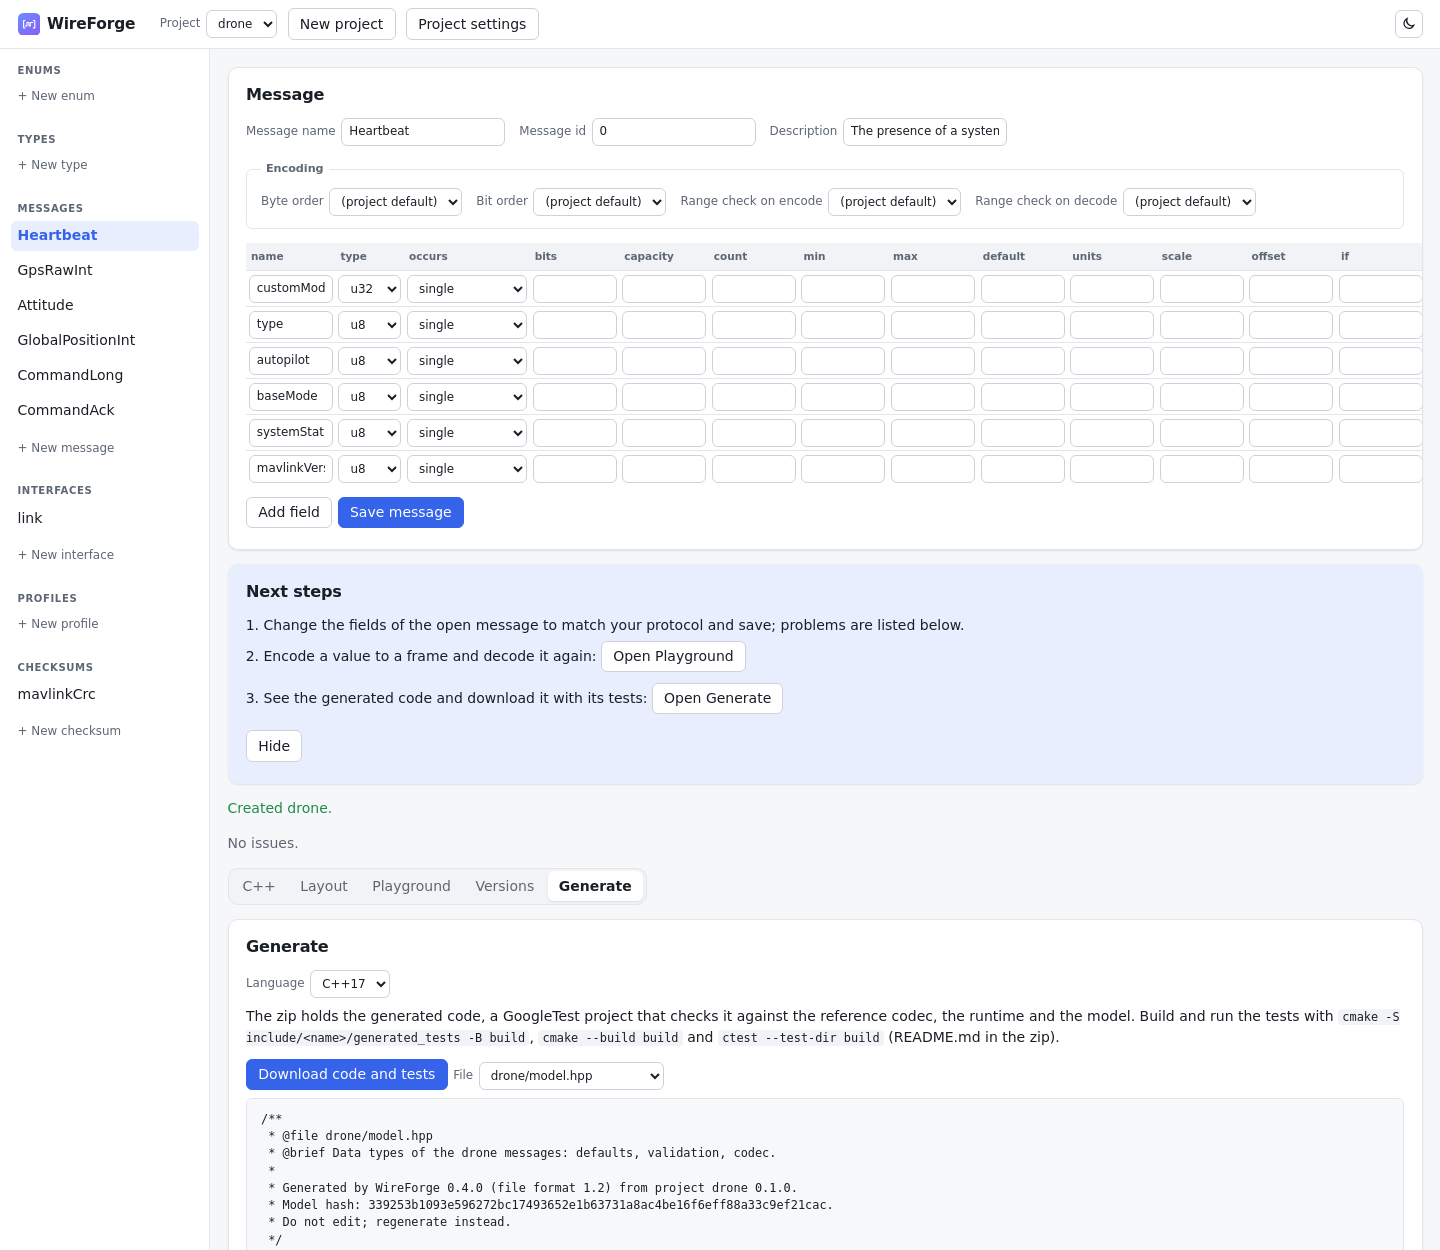Open Range check on encode dropdown
Screen dimensions: 1440x1250
pos(894,202)
